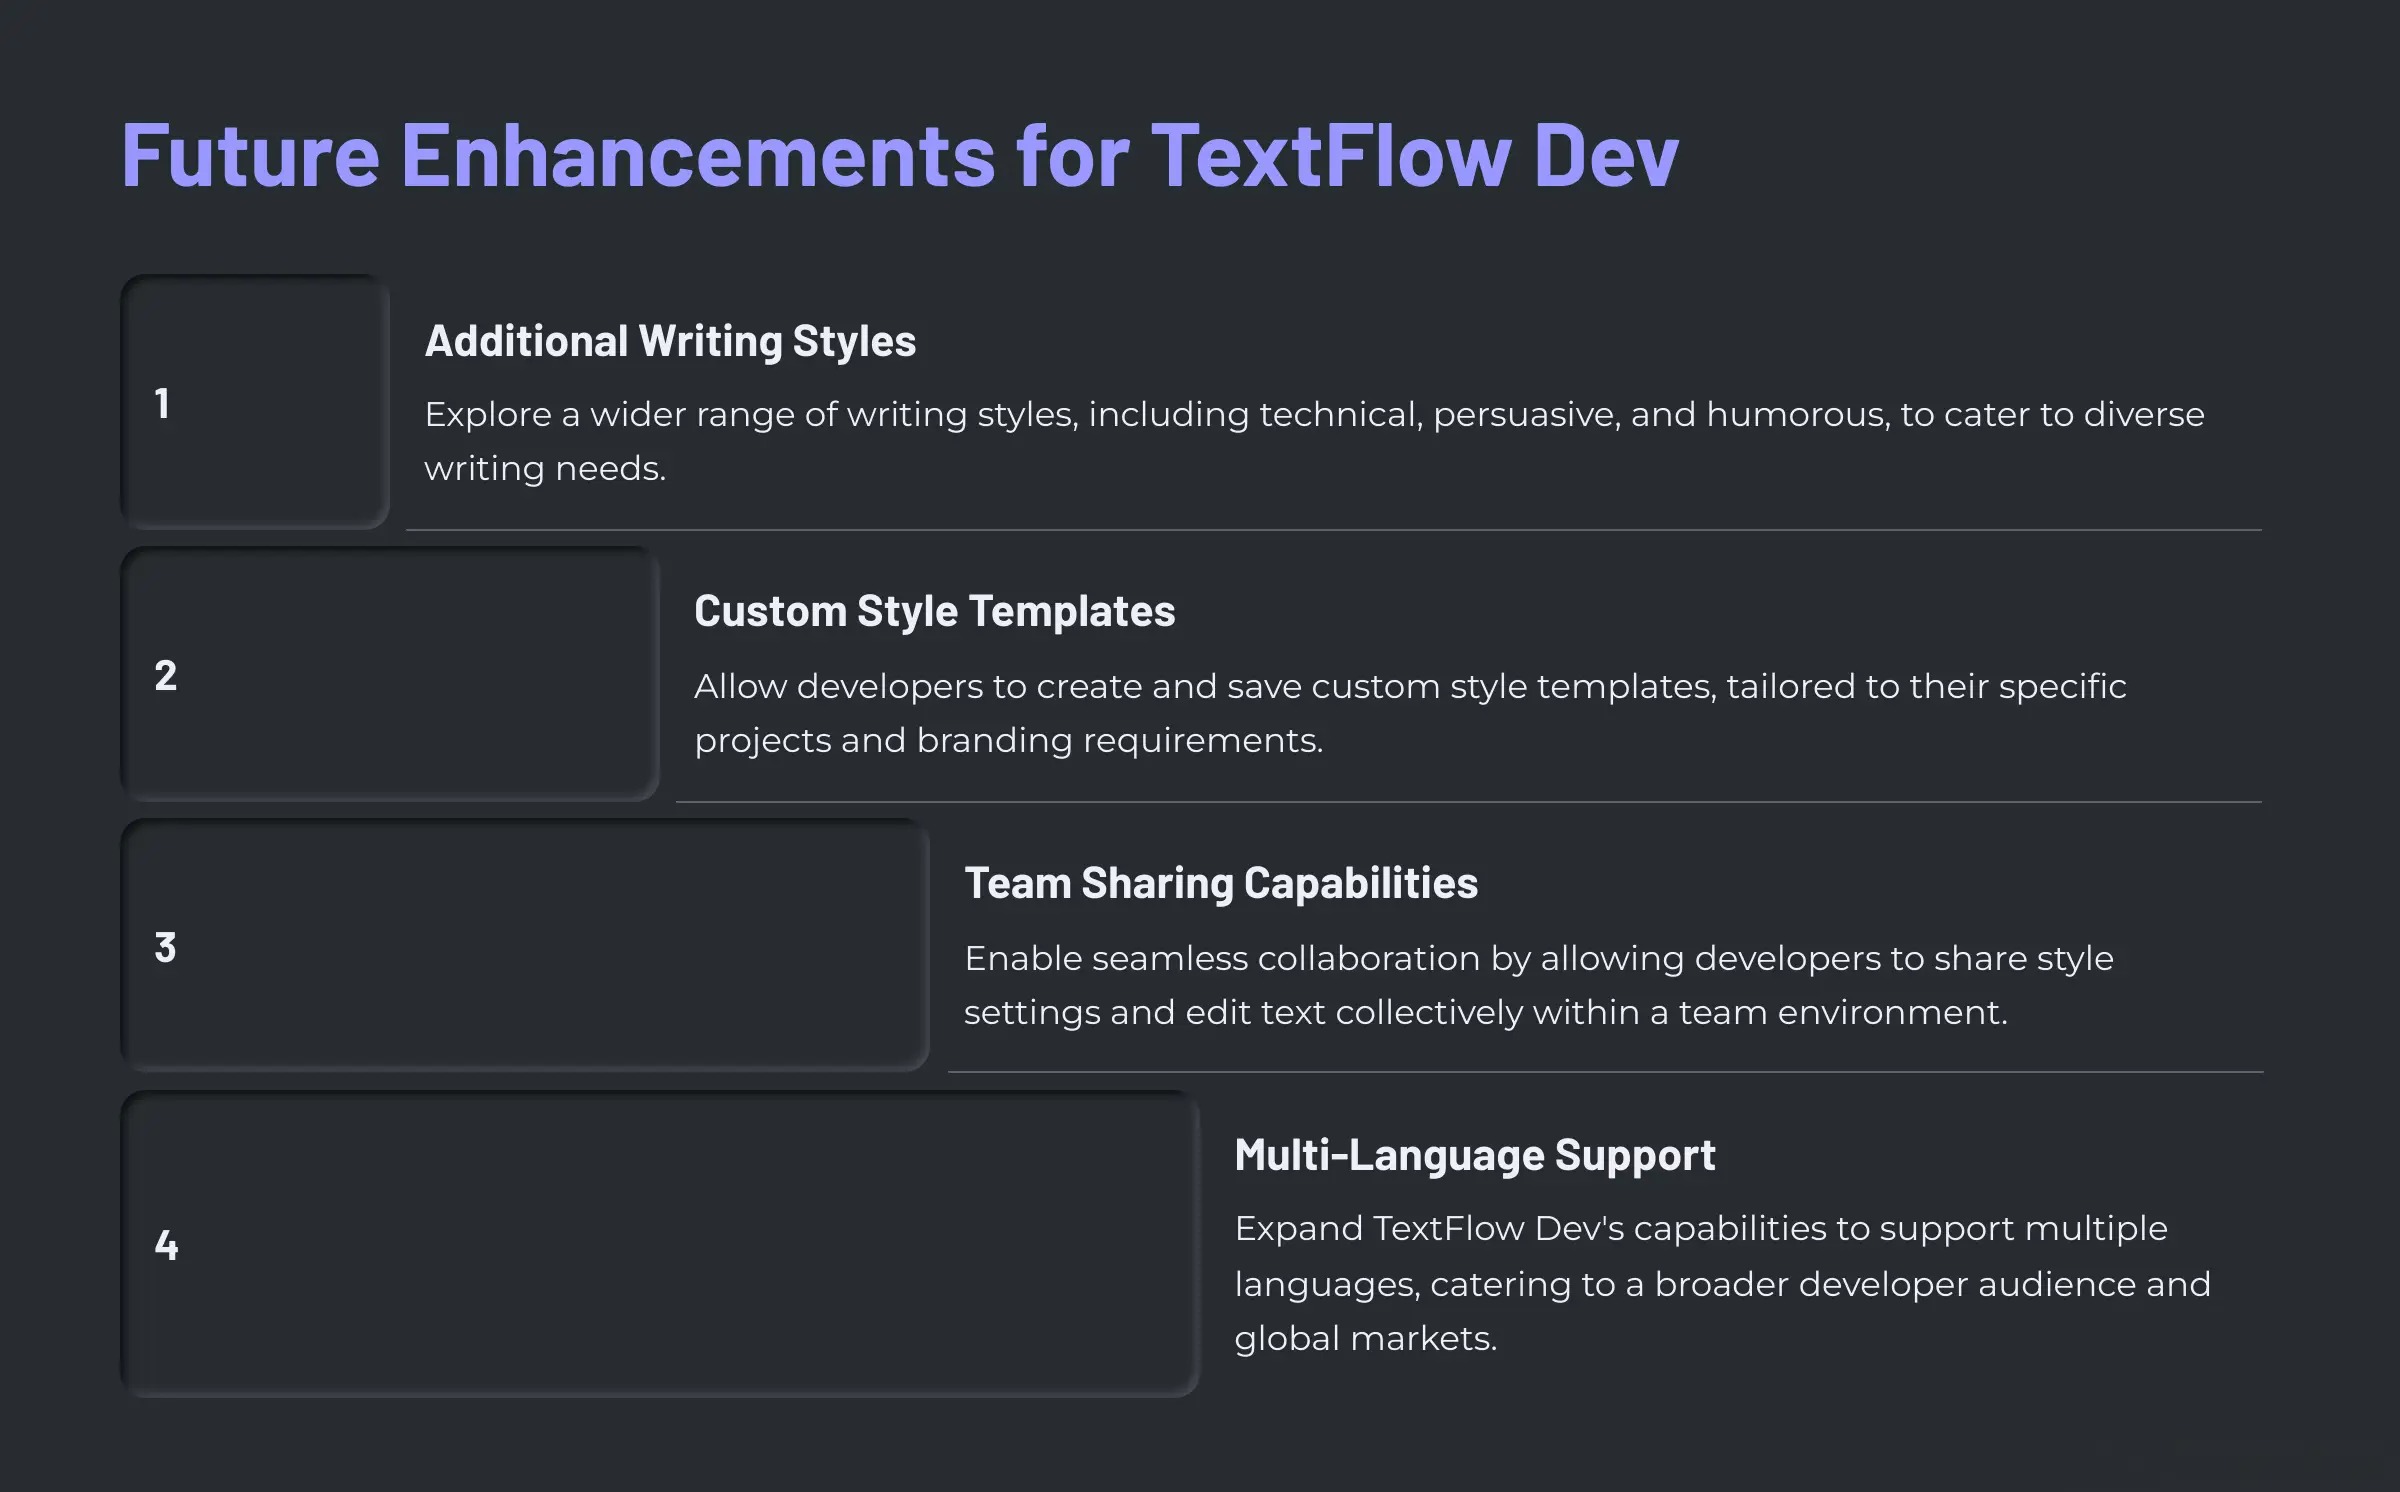The height and width of the screenshot is (1492, 2400).
Task: Click the digit 1 label
Action: 162,404
